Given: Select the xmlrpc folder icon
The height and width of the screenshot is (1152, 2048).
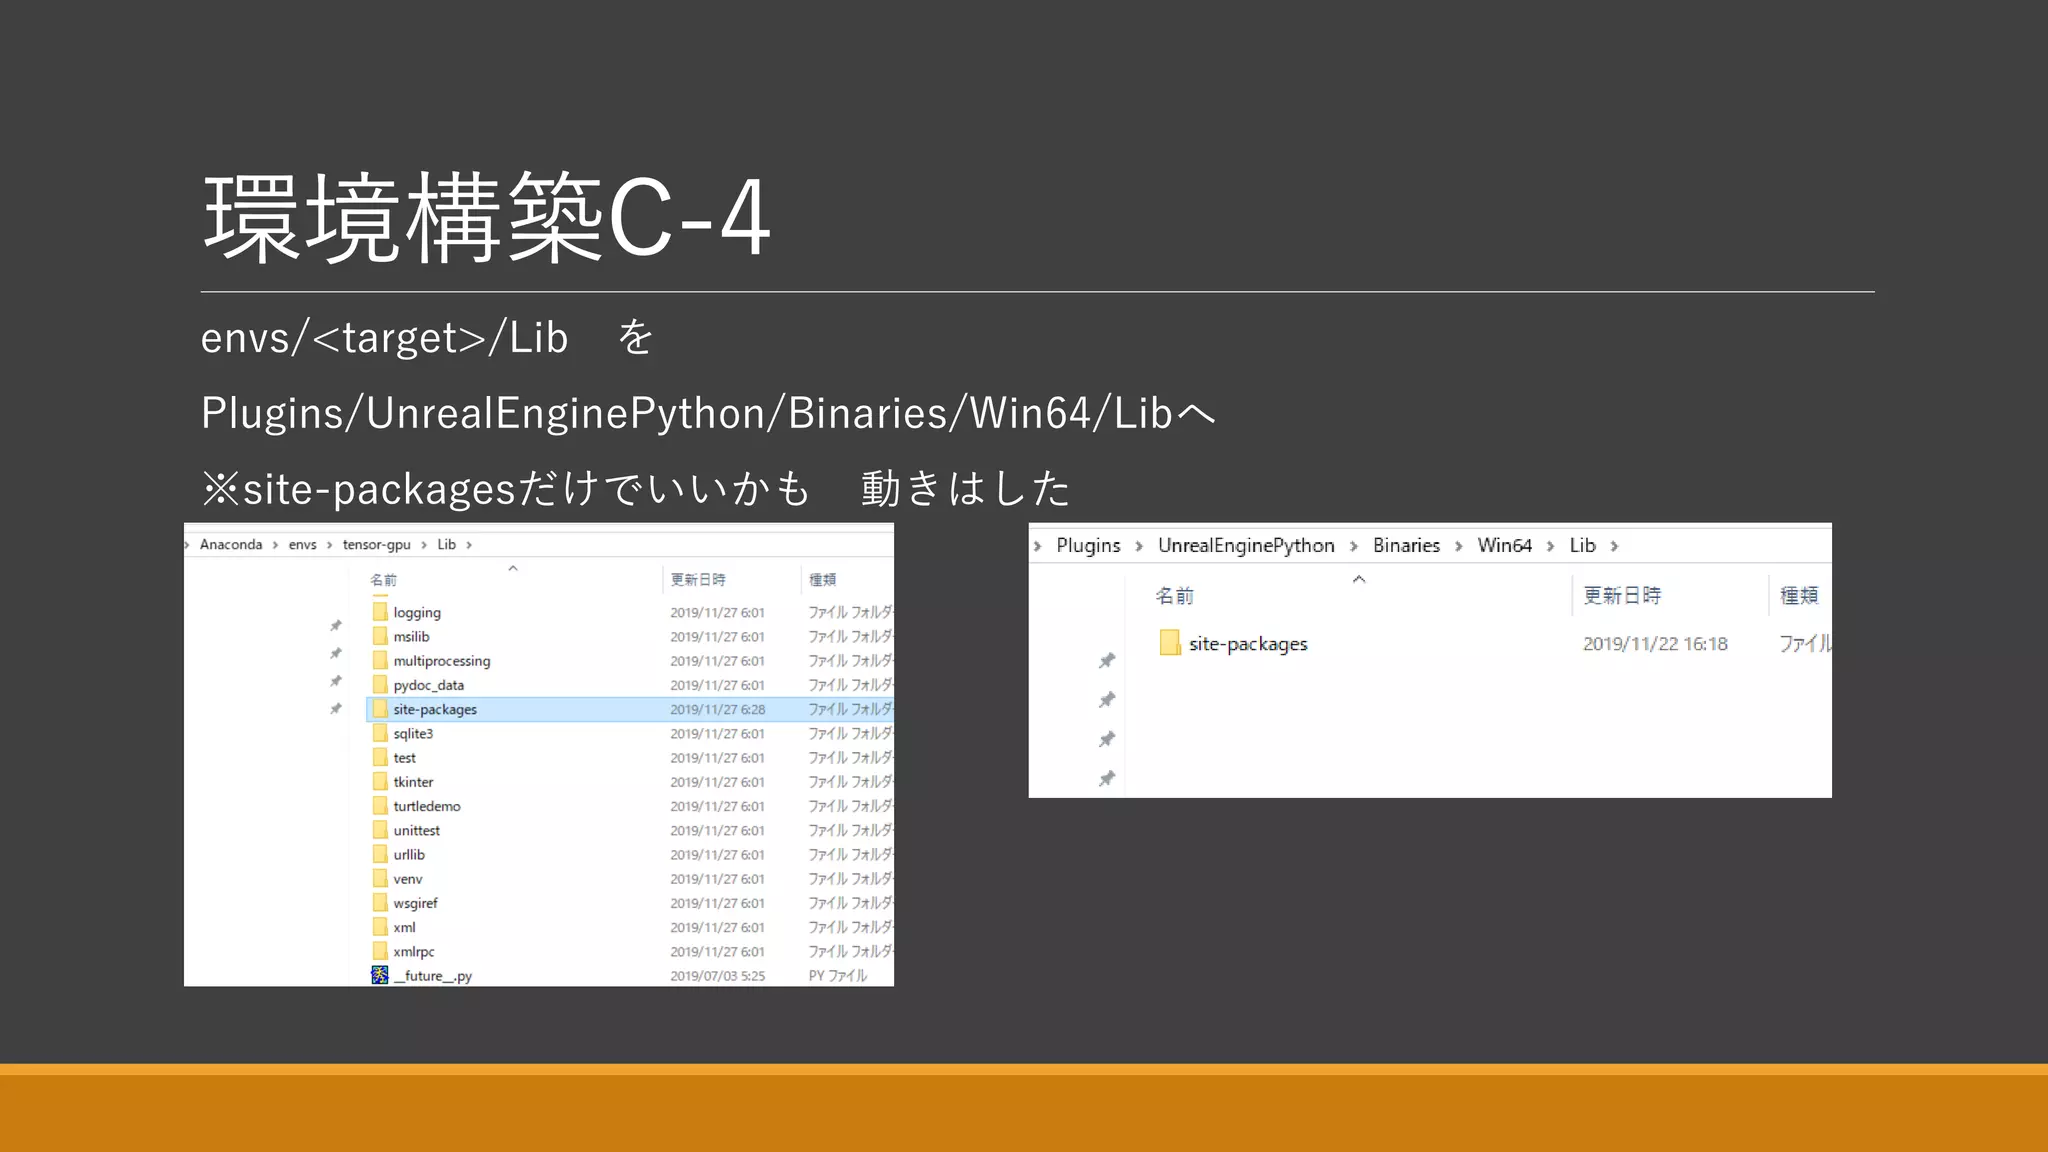Looking at the screenshot, I should (x=380, y=951).
